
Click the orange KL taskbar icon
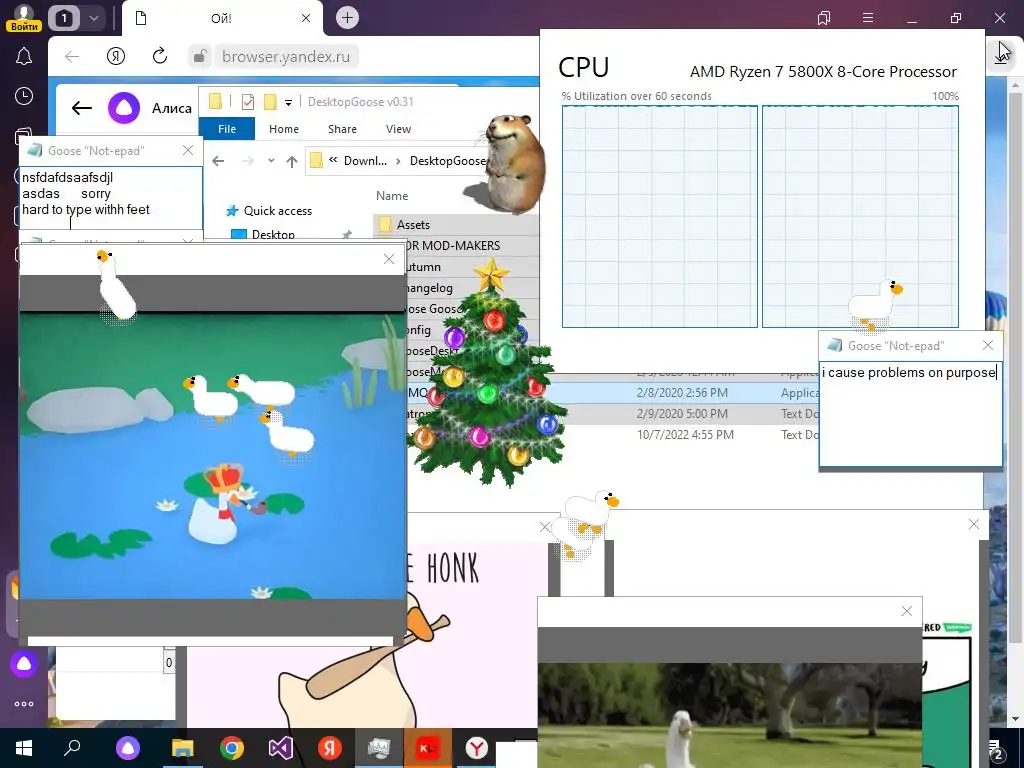click(x=428, y=748)
